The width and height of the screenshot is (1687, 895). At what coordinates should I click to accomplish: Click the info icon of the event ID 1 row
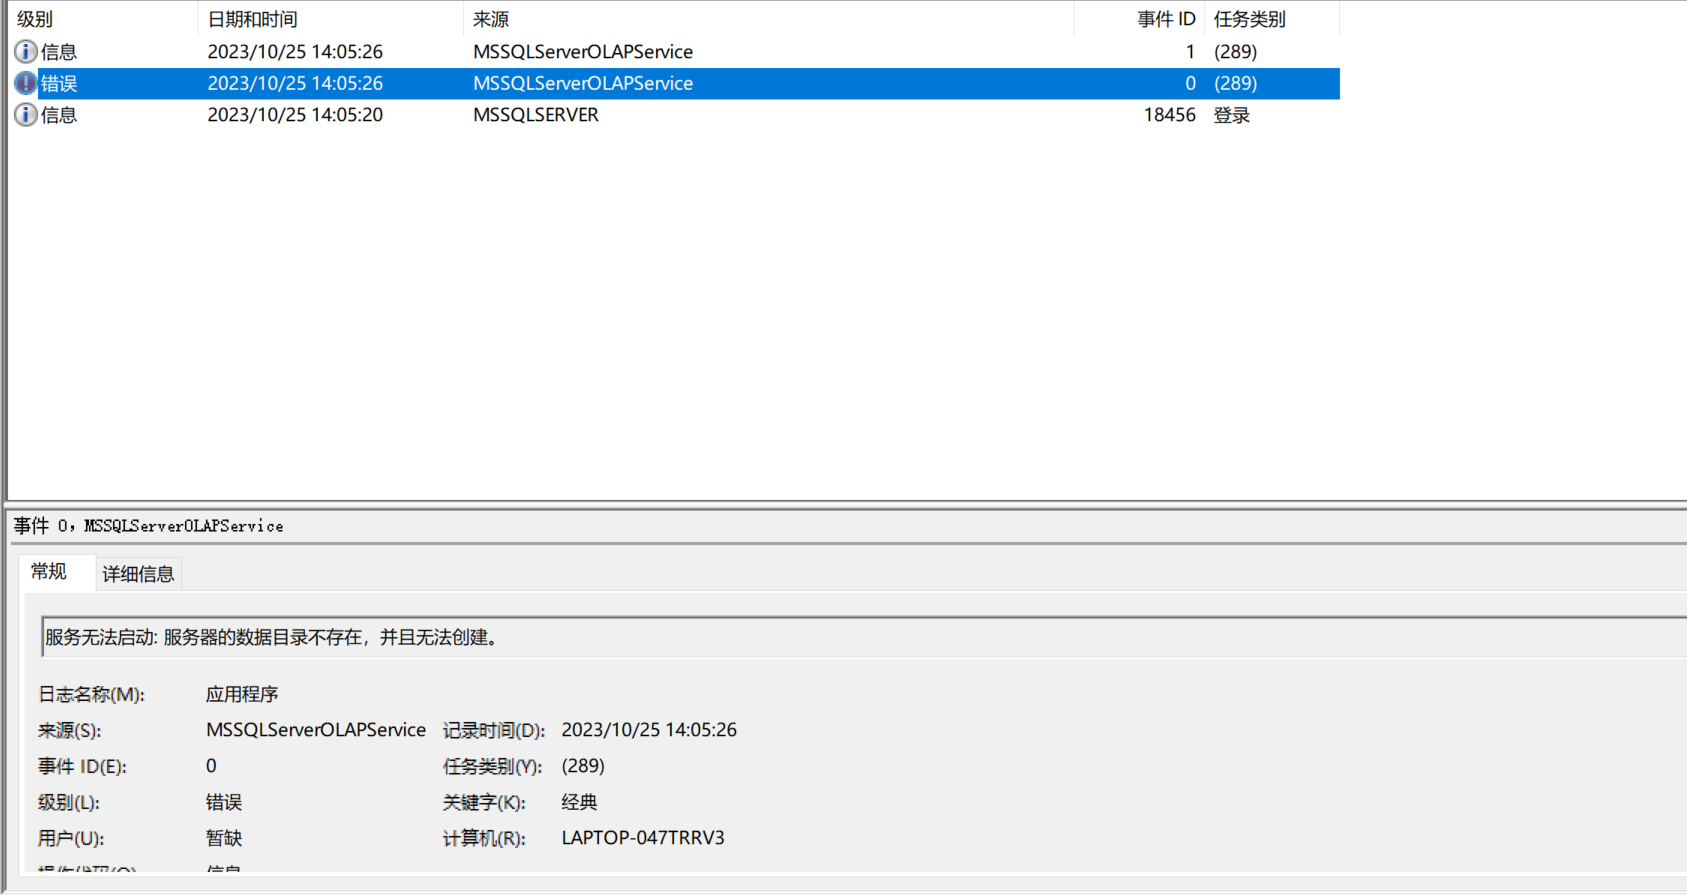pyautogui.click(x=26, y=52)
